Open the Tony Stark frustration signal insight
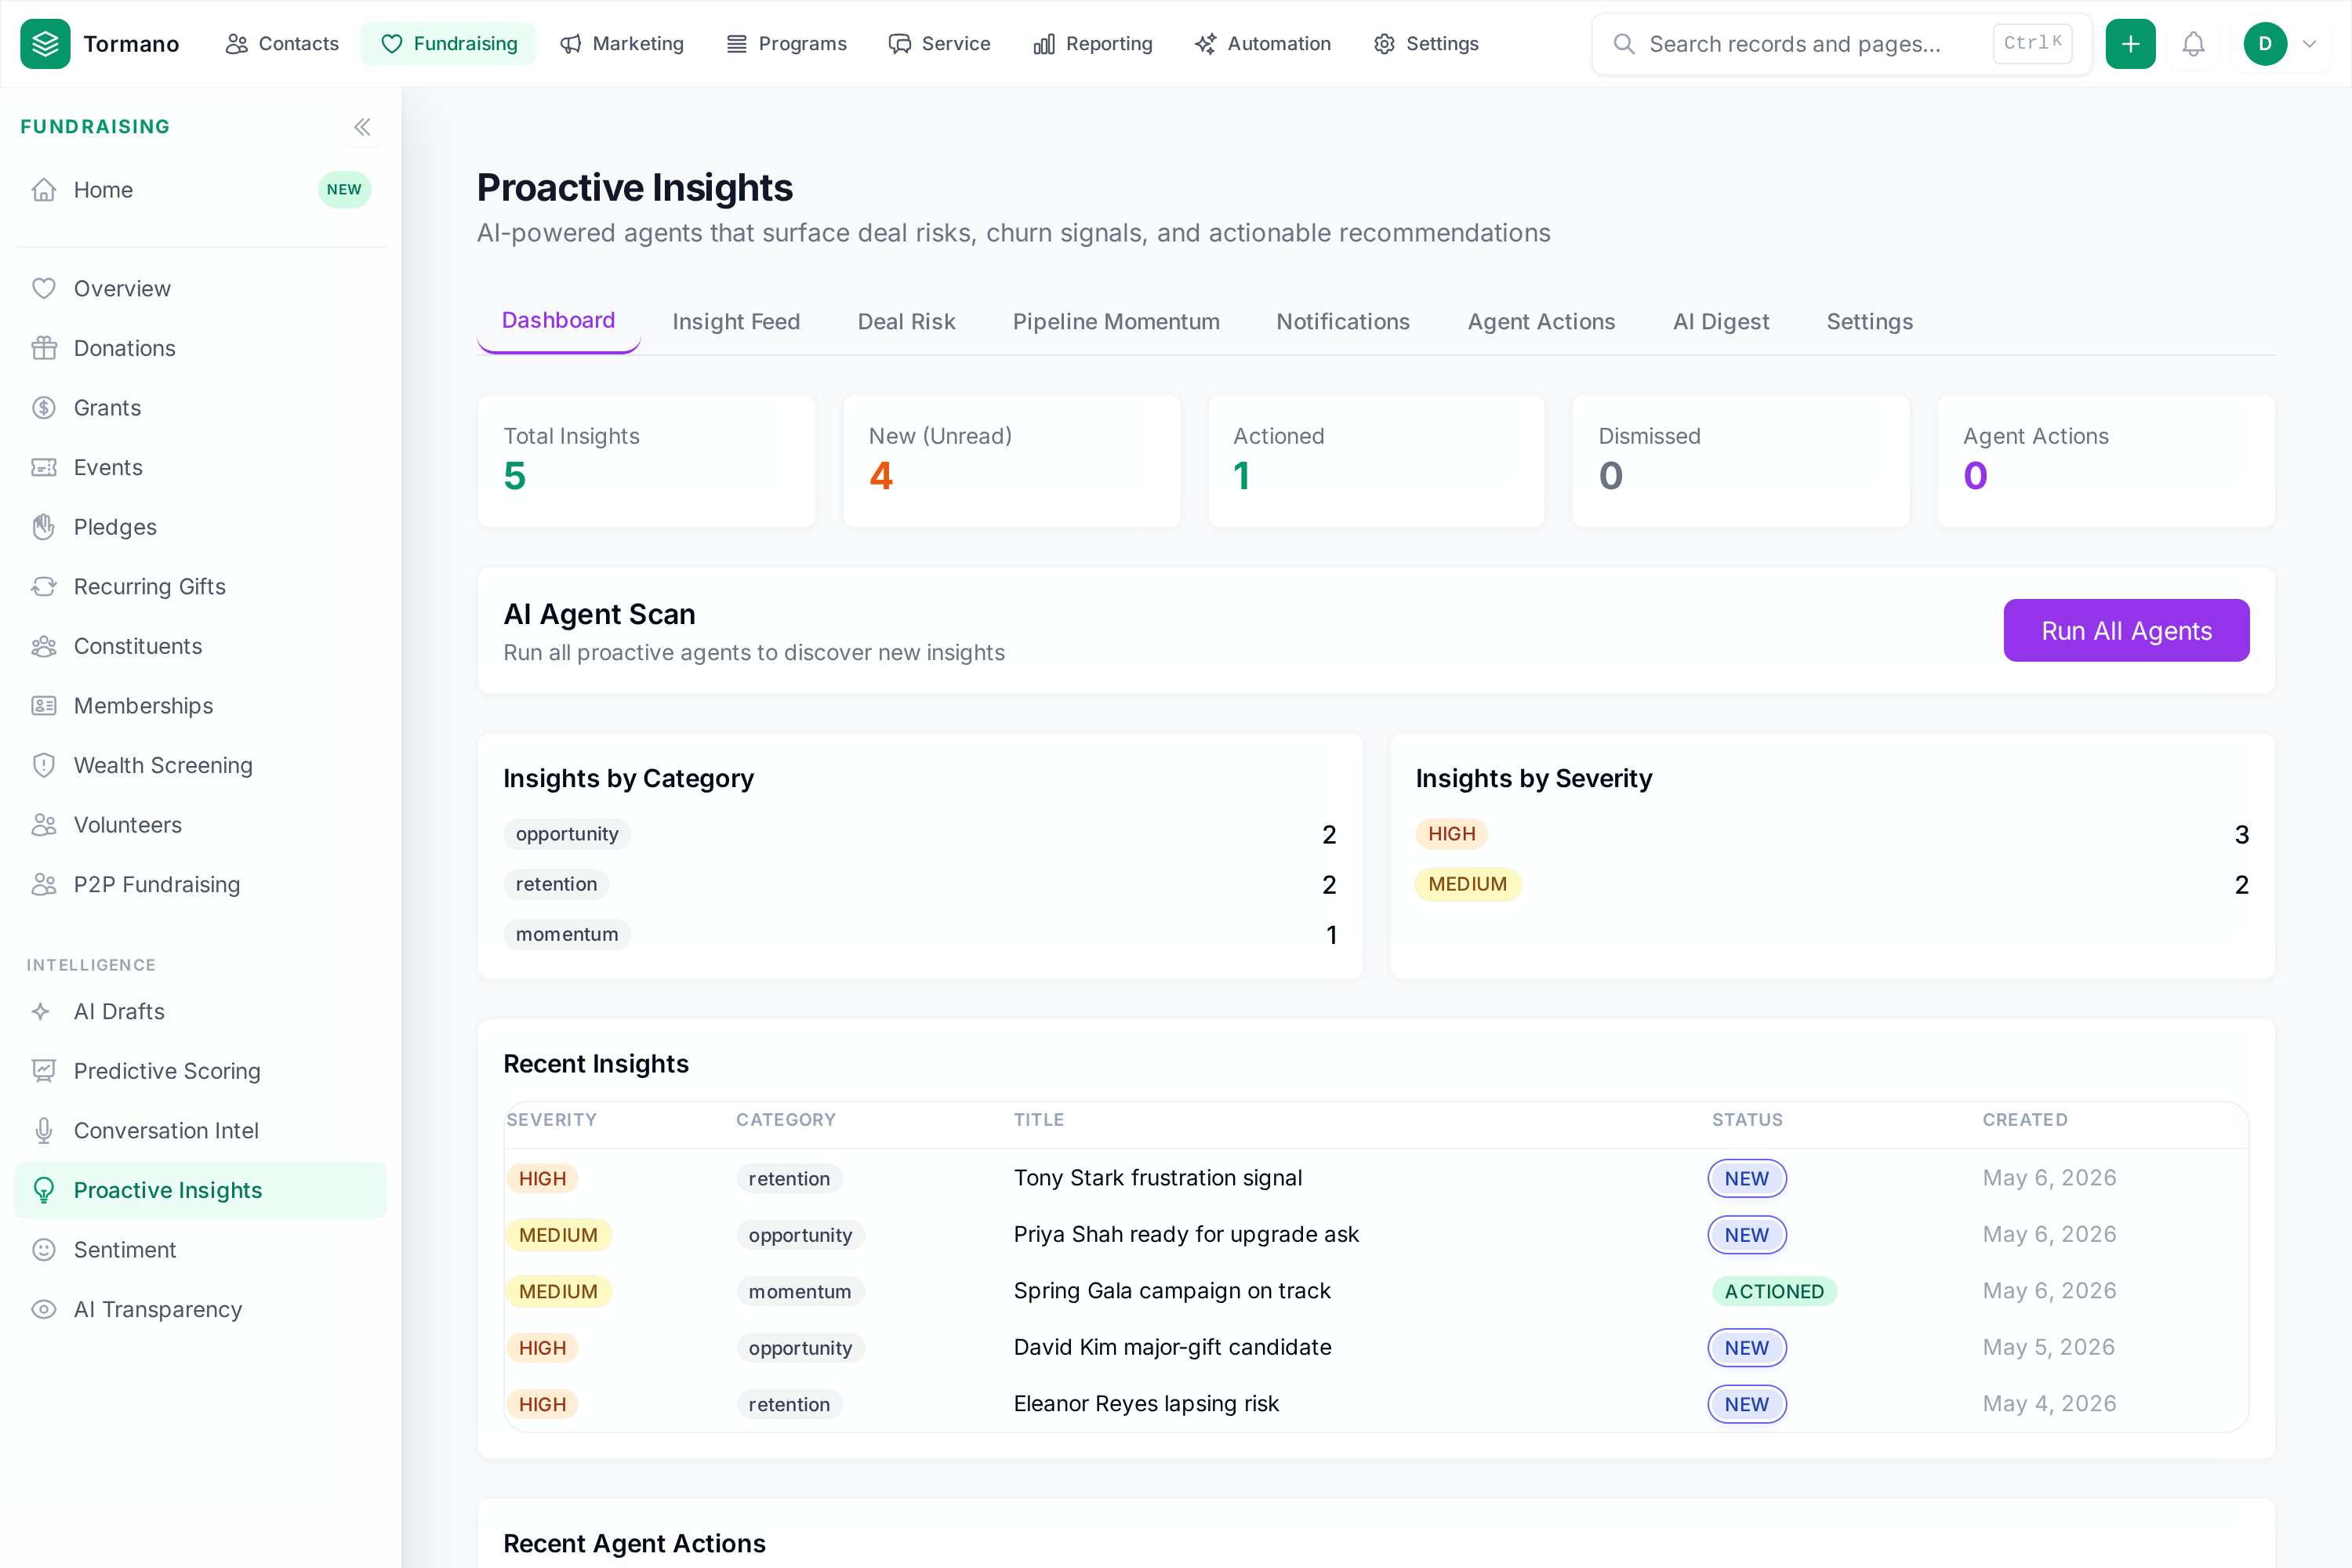 [x=1158, y=1178]
